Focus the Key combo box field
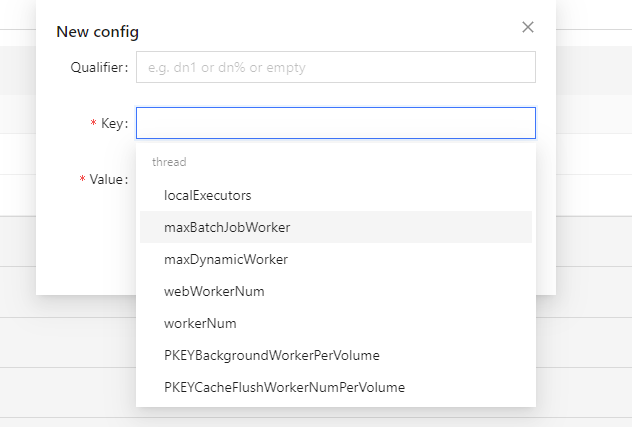Image resolution: width=632 pixels, height=427 pixels. (x=335, y=123)
